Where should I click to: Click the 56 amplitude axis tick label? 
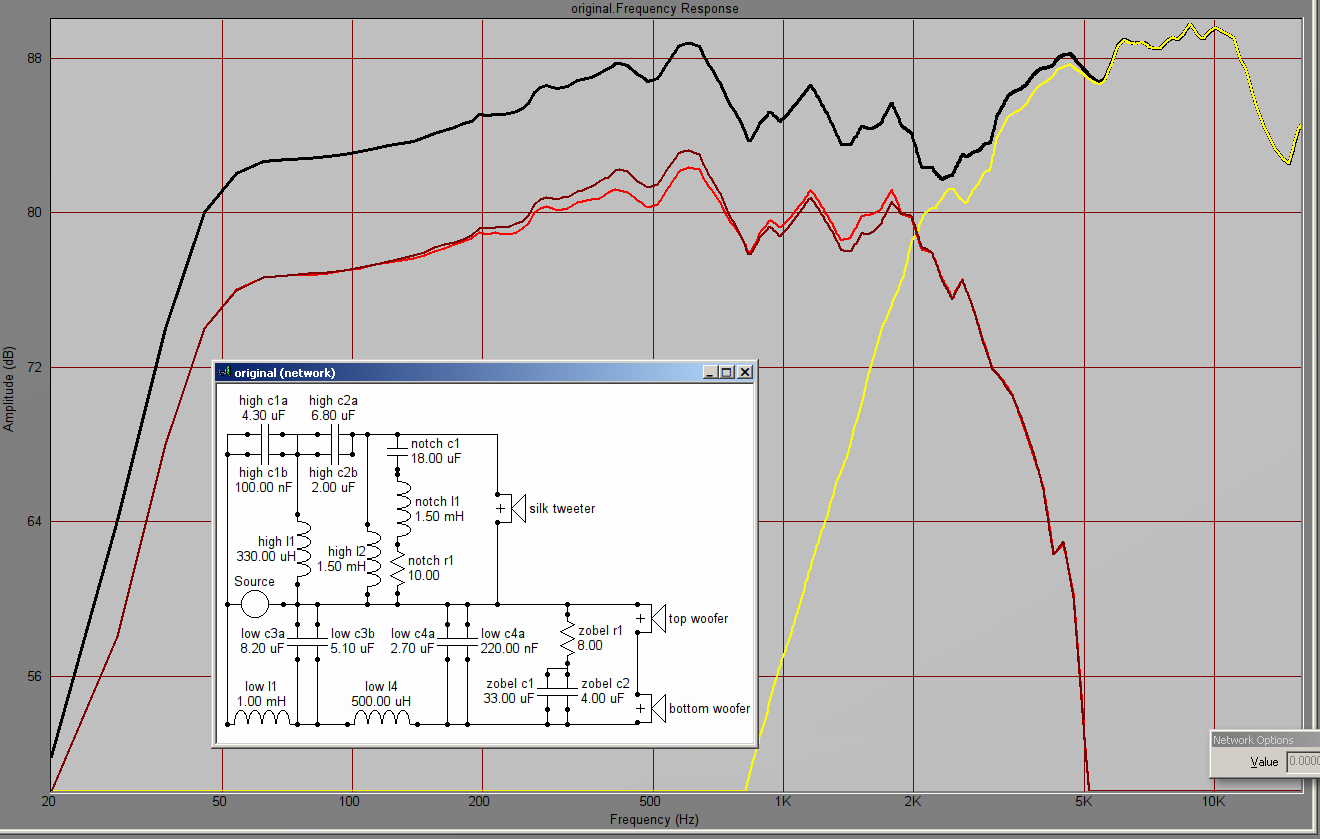[35, 676]
